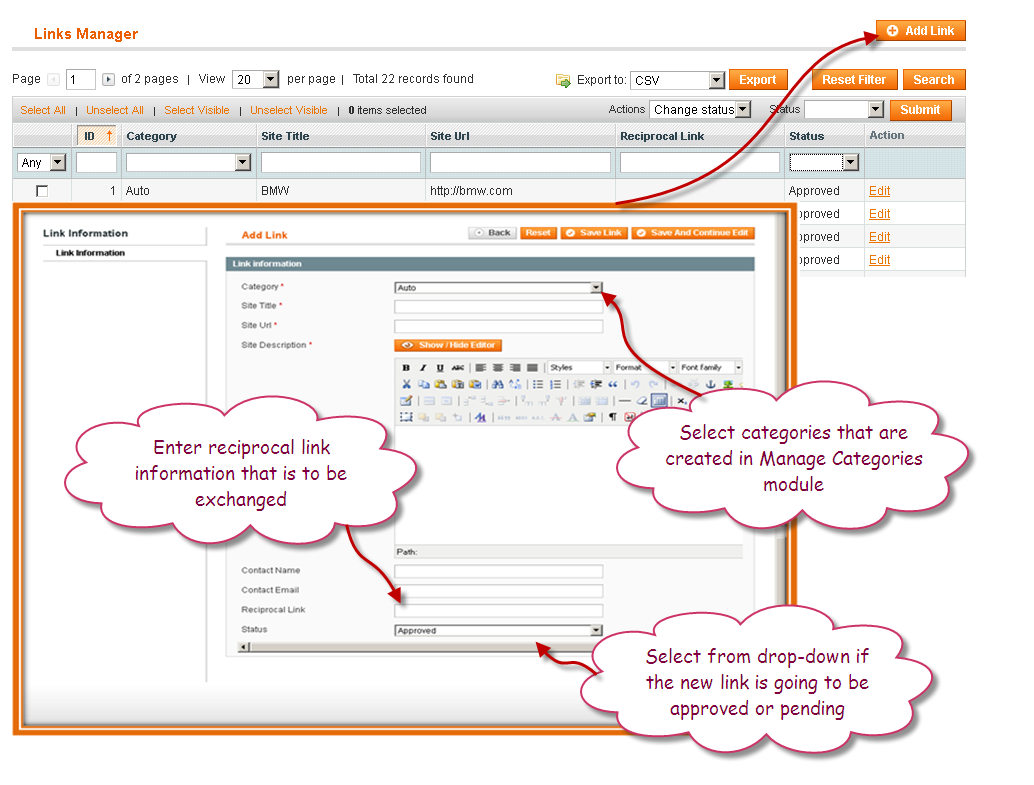Toggle the Show / Hide Editor control
This screenshot has height=785, width=1034.
click(448, 345)
